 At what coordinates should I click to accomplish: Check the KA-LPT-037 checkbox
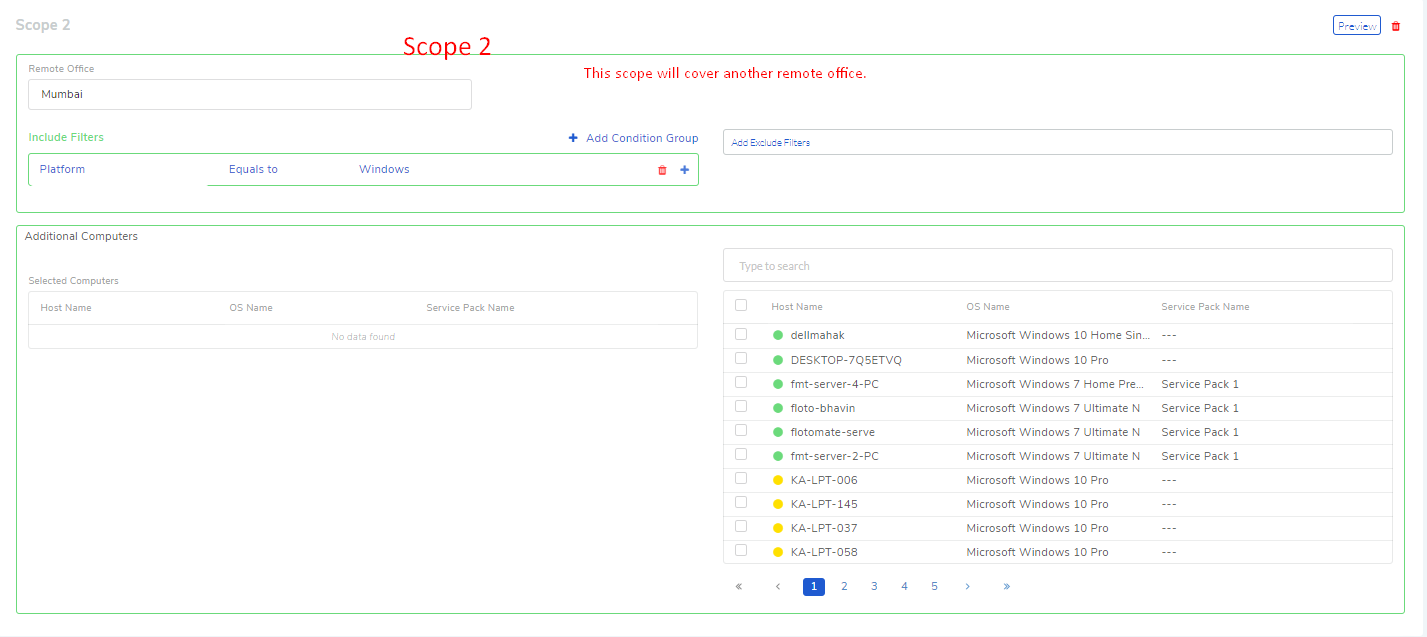tap(741, 526)
